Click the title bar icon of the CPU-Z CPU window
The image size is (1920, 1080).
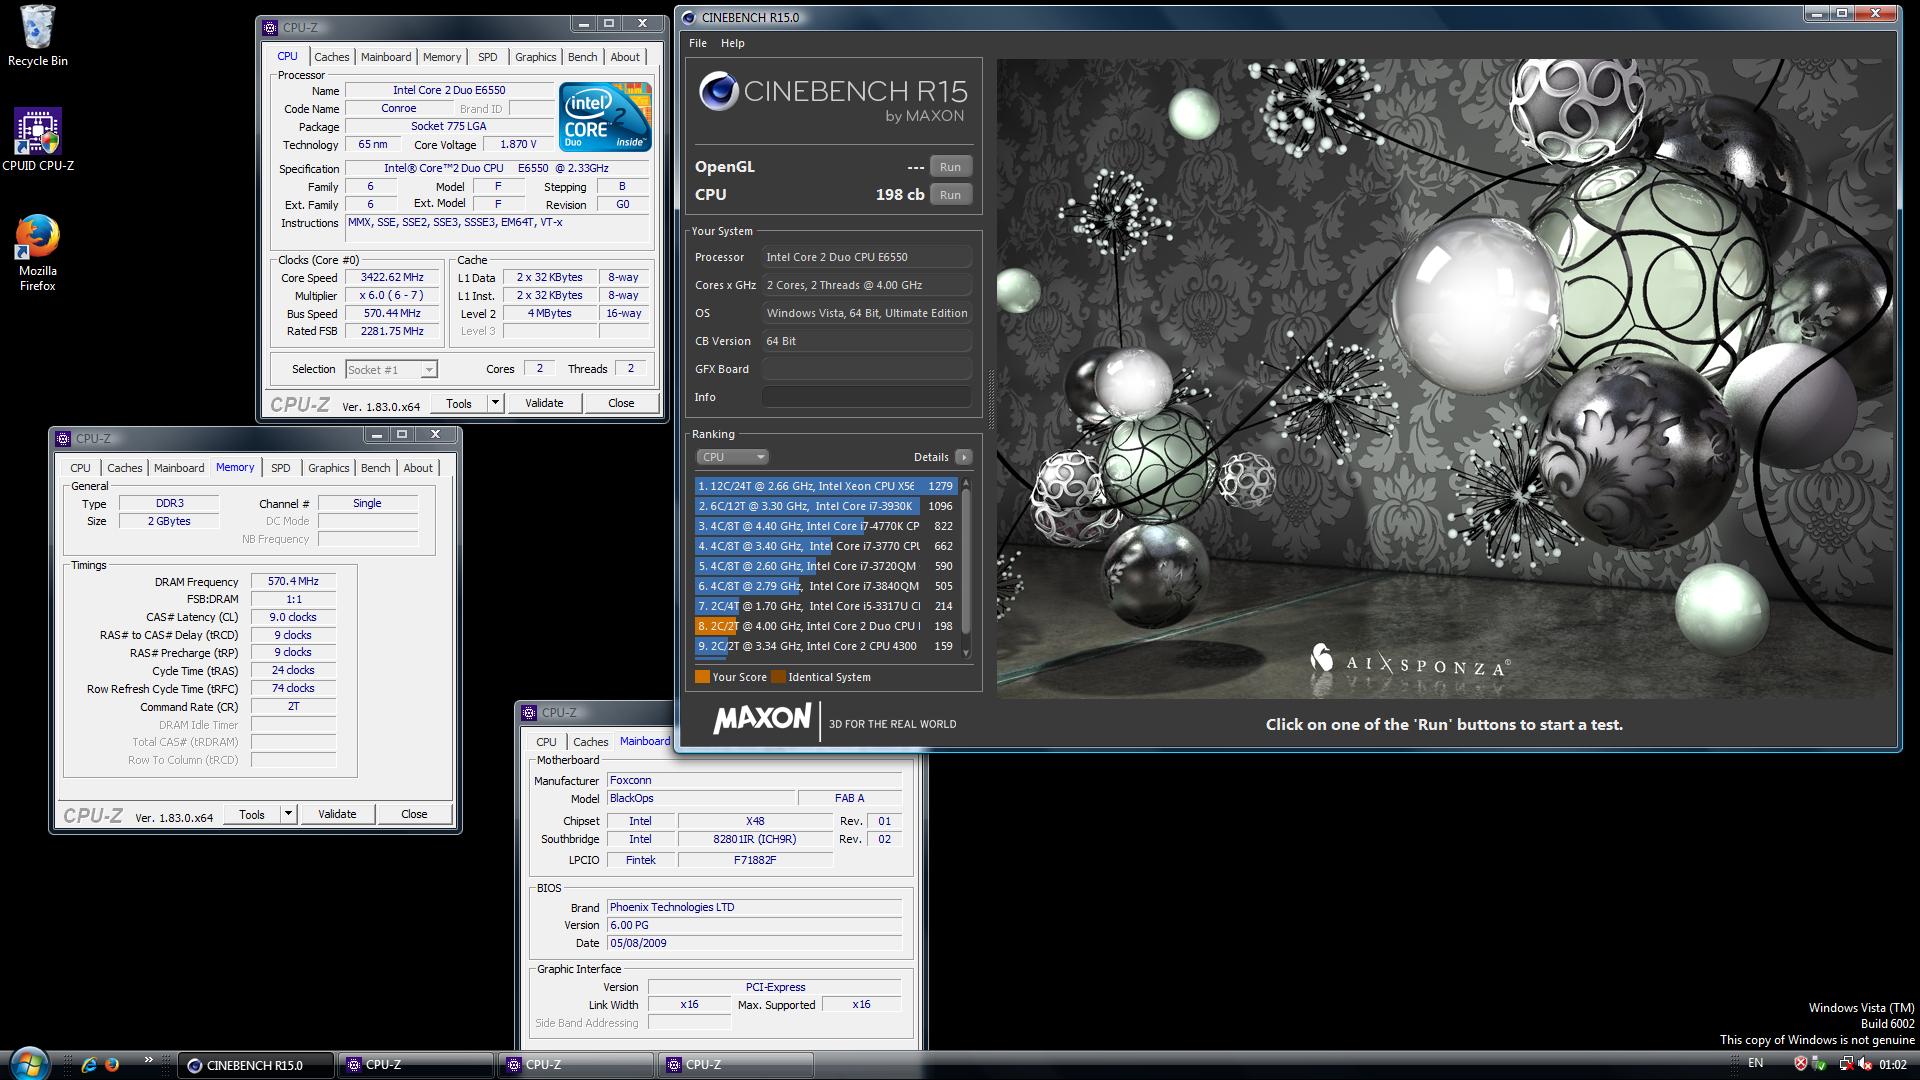[x=271, y=27]
